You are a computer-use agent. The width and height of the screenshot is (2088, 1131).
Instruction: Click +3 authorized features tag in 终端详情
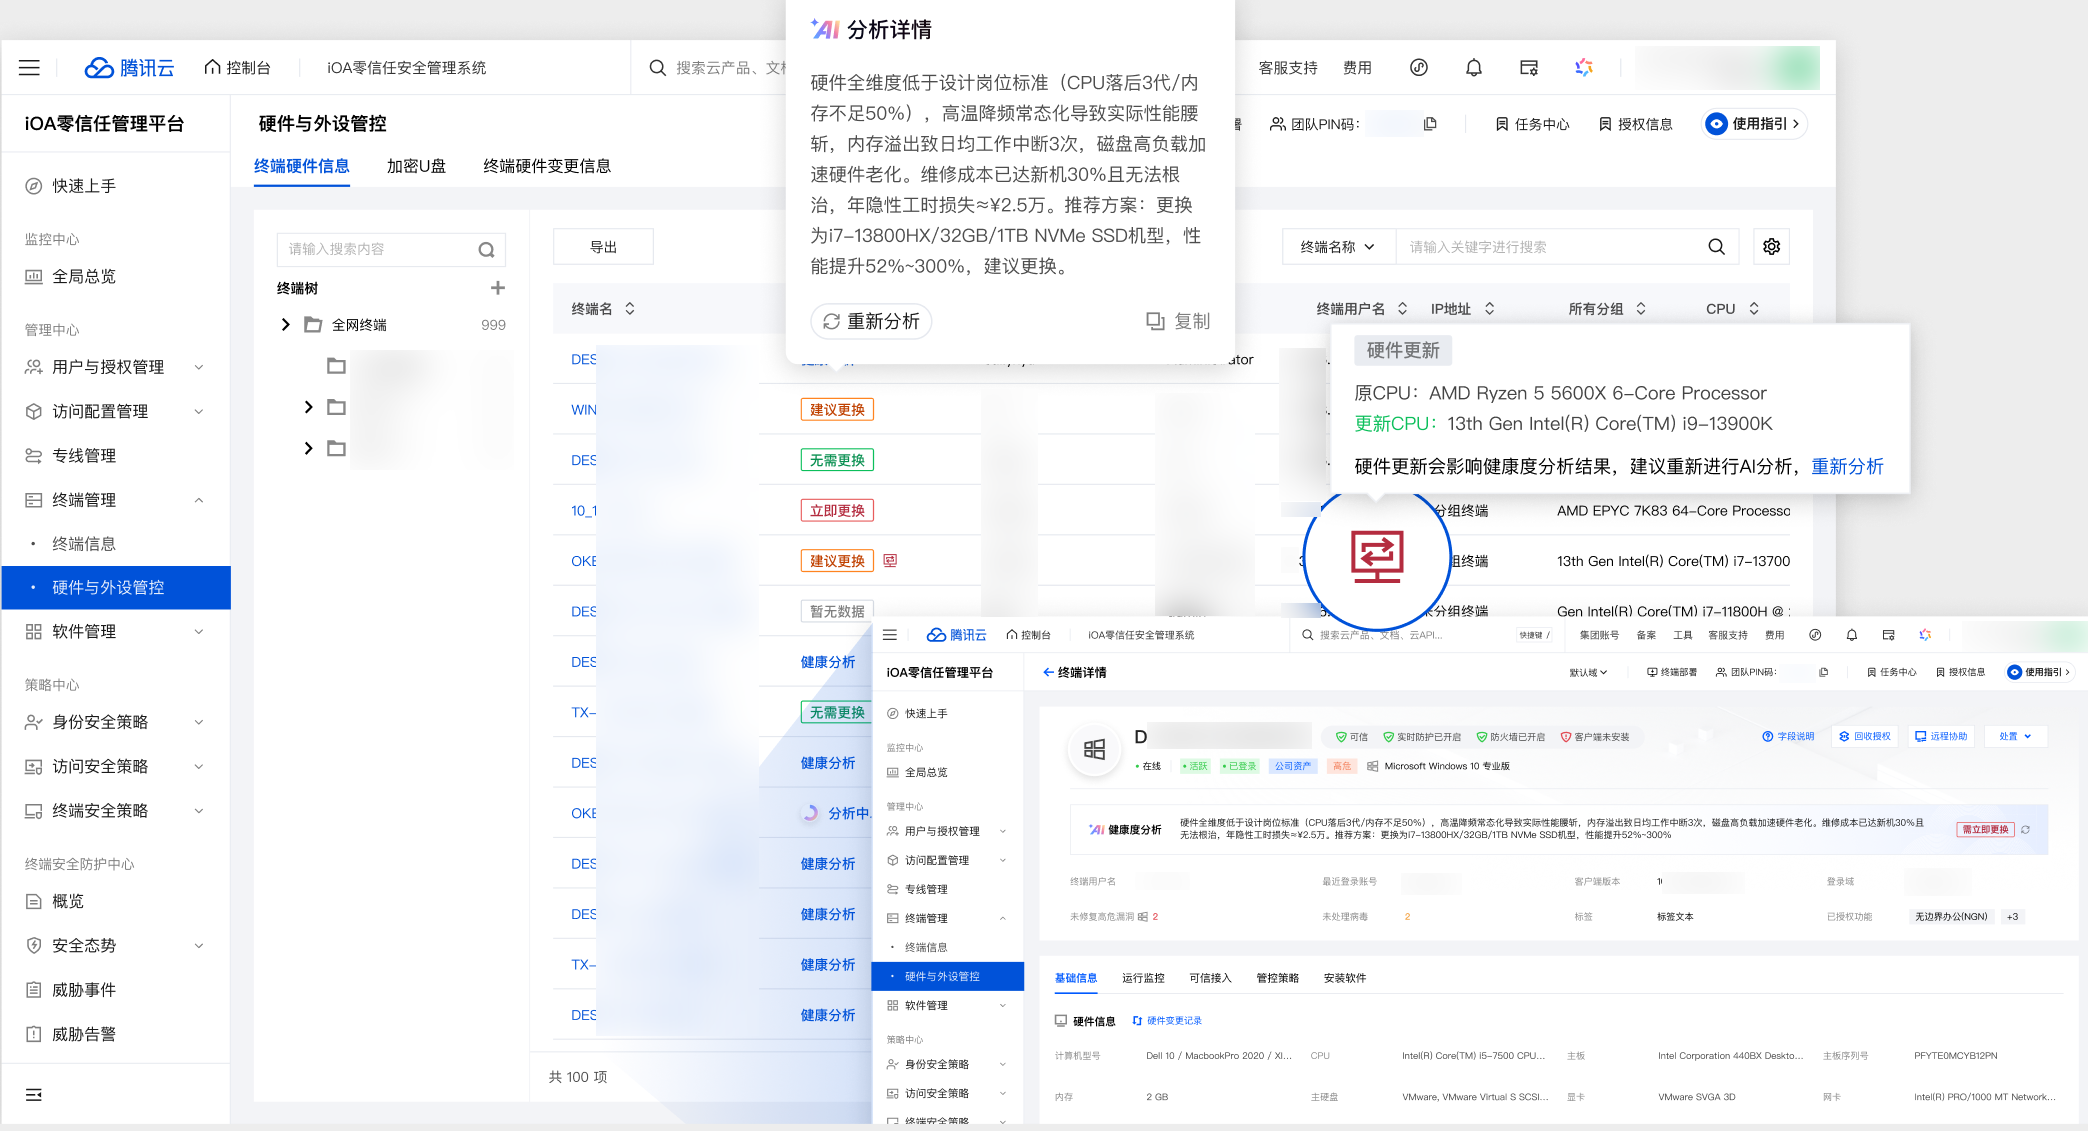(x=2012, y=917)
